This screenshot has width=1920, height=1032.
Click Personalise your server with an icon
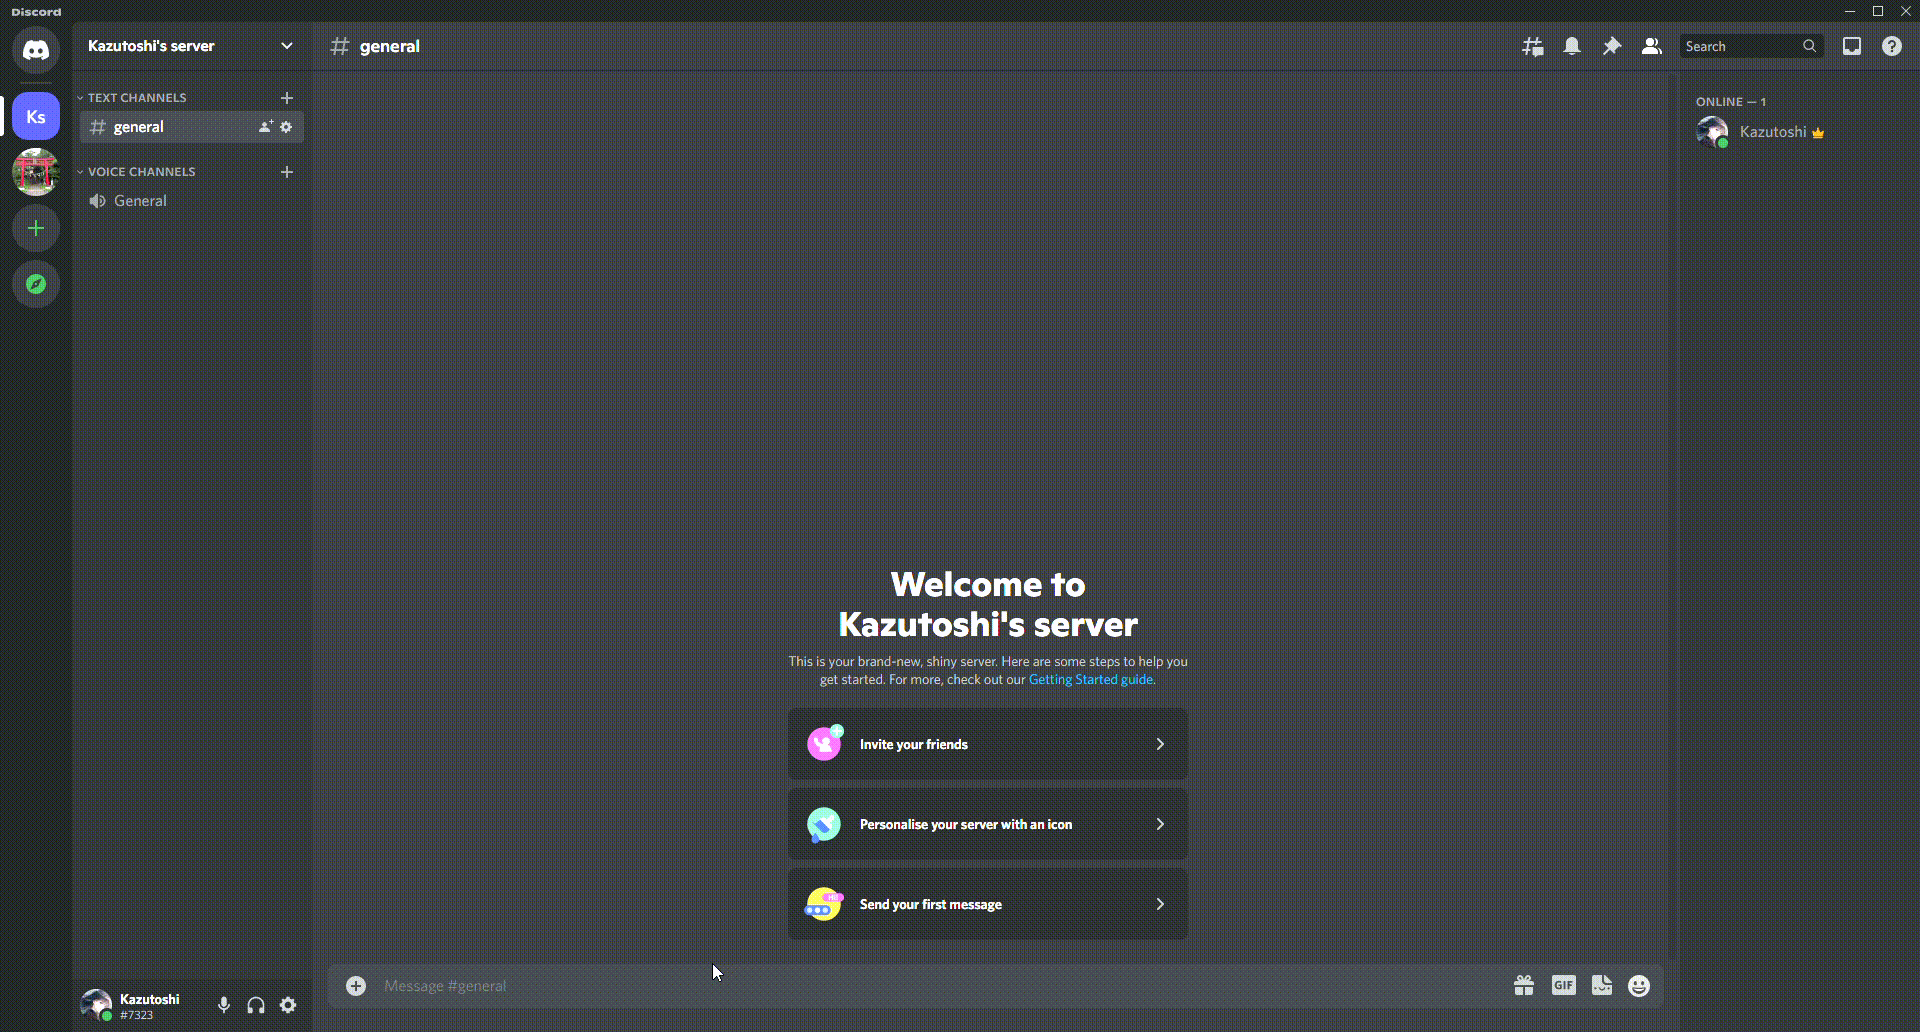[988, 824]
